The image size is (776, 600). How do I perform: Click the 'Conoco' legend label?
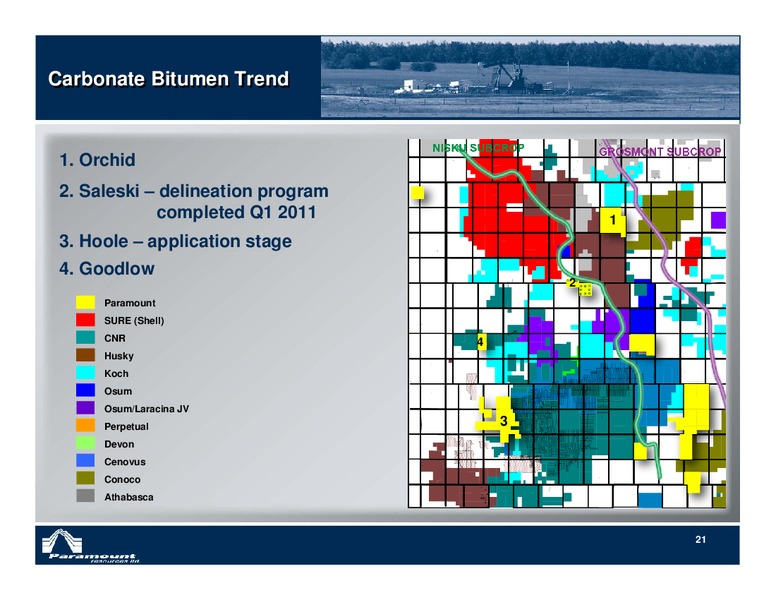pos(122,479)
